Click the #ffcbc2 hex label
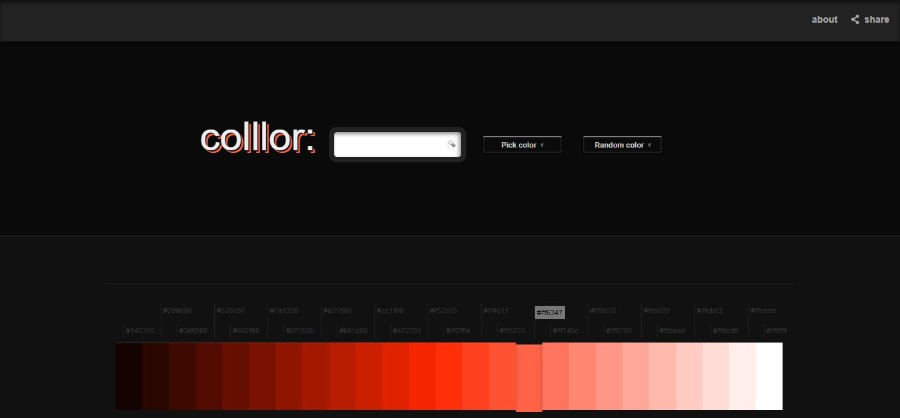Image resolution: width=900 pixels, height=418 pixels. point(709,311)
